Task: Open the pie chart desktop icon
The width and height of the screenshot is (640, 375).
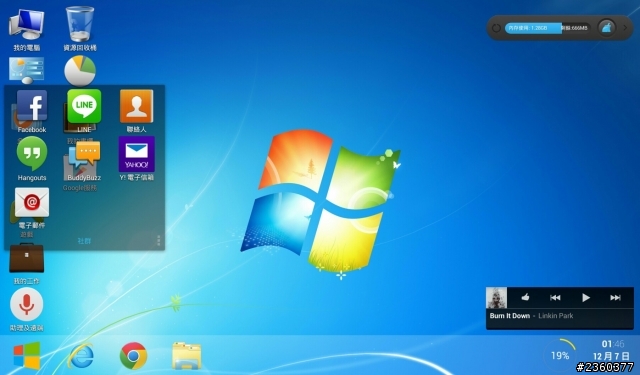Action: pos(80,71)
